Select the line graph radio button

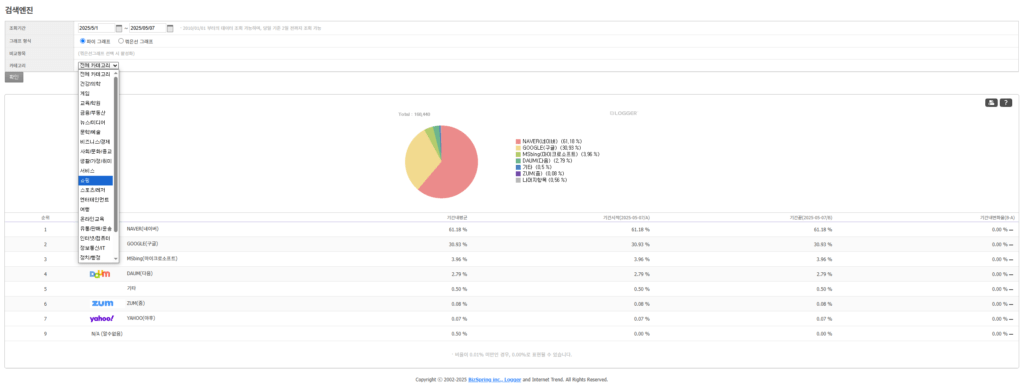click(121, 40)
